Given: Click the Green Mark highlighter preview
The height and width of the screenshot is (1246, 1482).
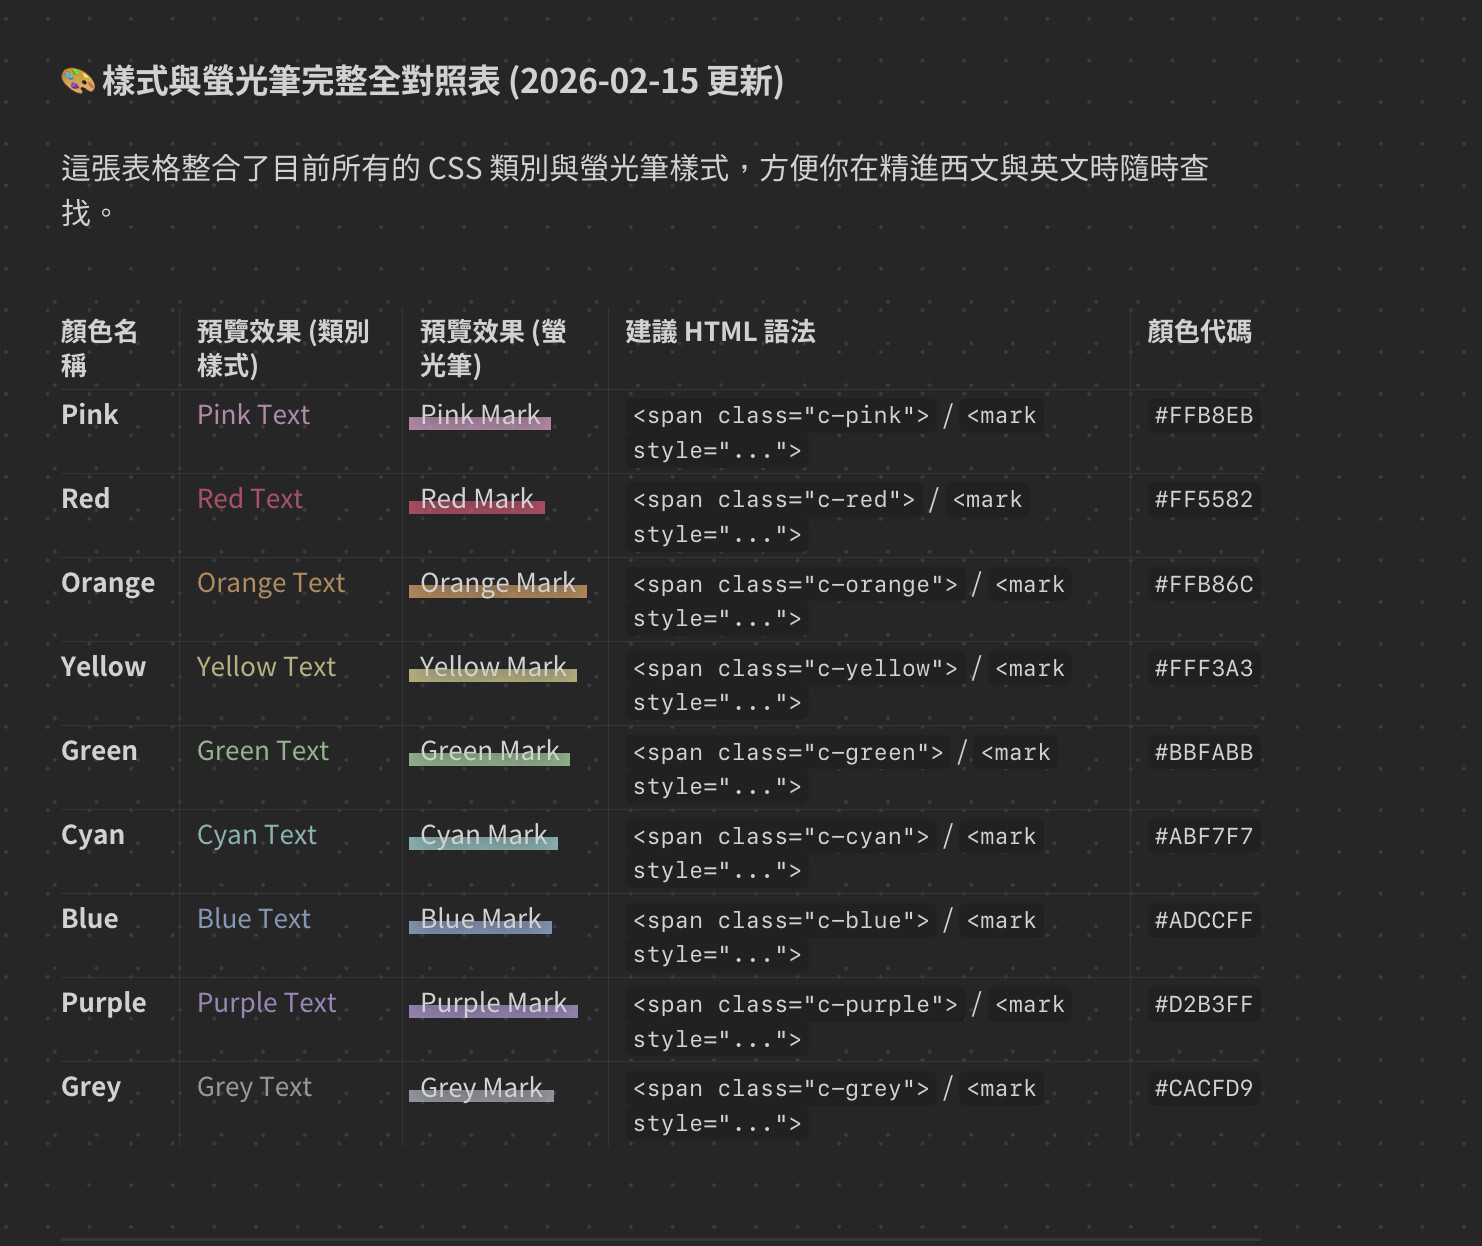Looking at the screenshot, I should click(x=490, y=751).
